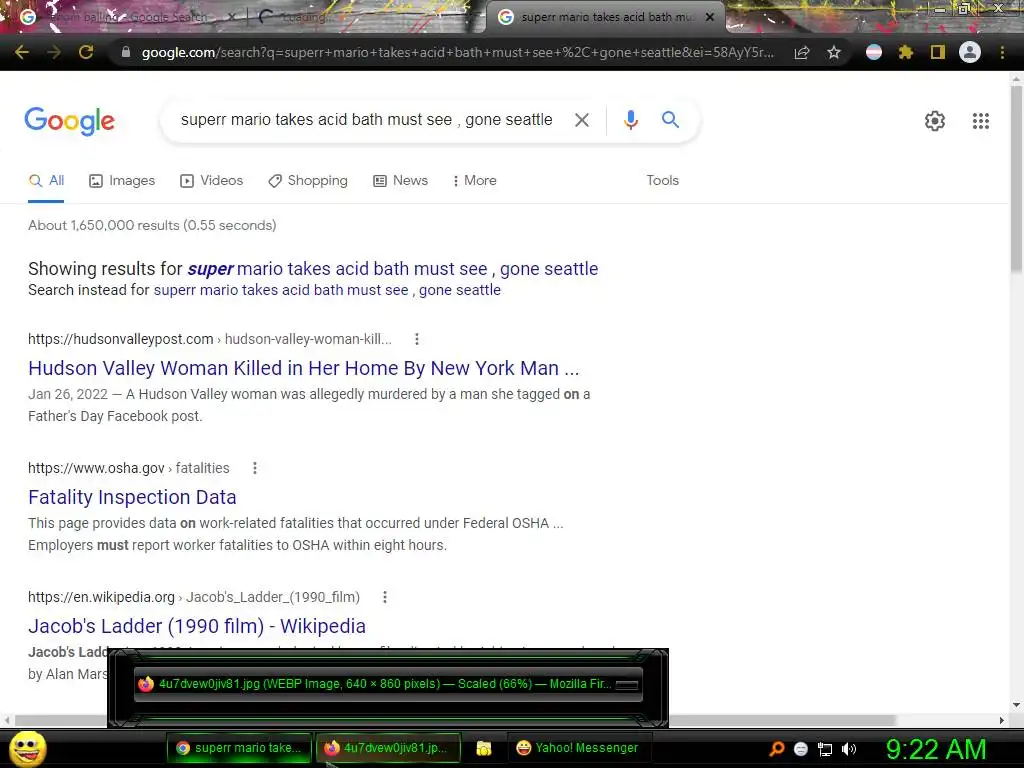Click the browser address bar URL
Image resolution: width=1024 pixels, height=768 pixels.
click(x=457, y=52)
